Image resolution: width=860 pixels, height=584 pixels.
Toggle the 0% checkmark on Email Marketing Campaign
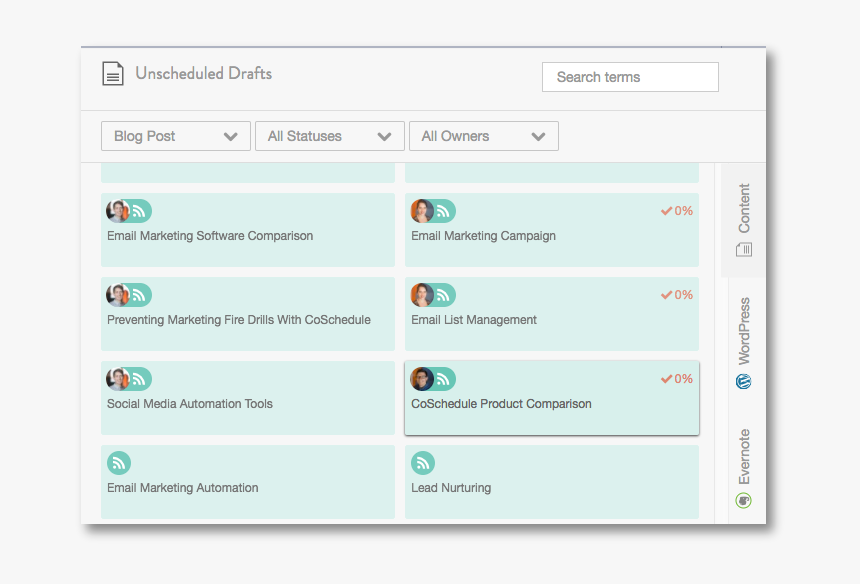[667, 211]
